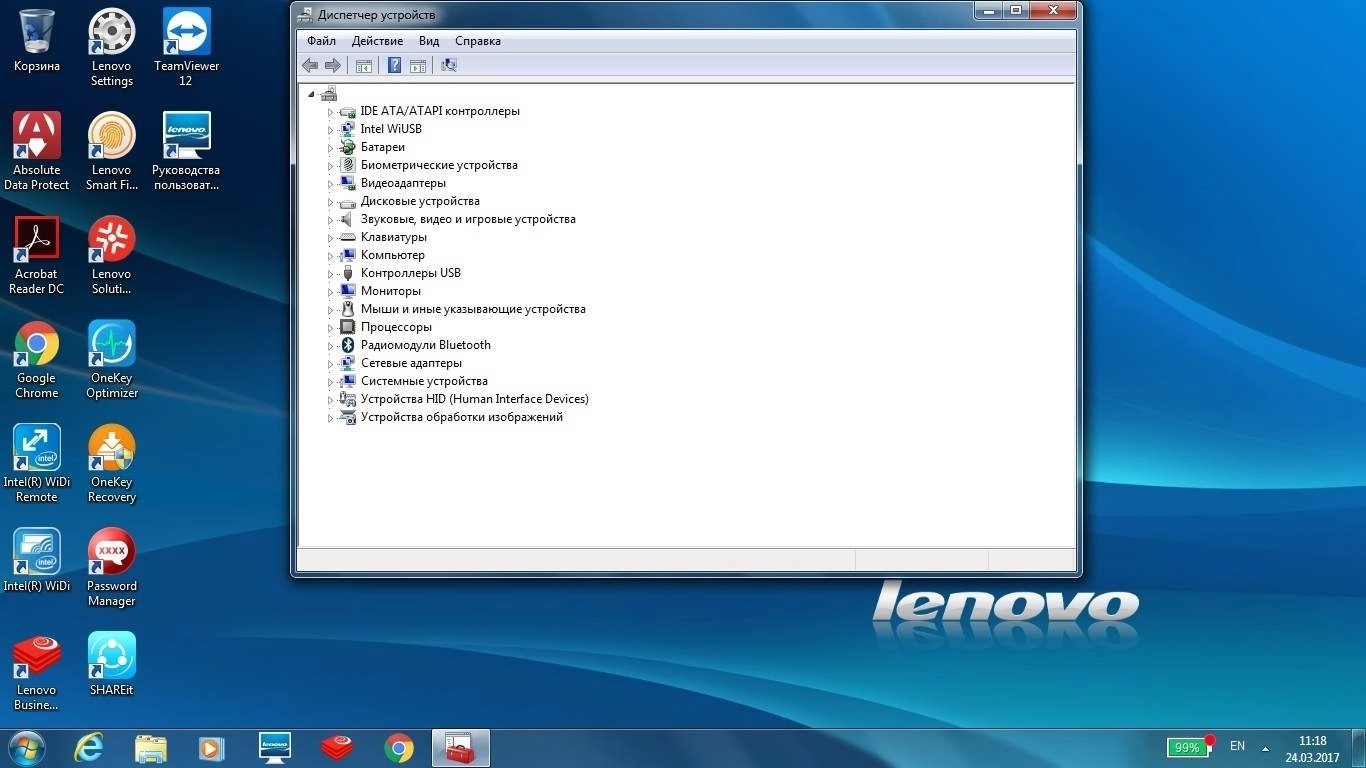Expand Дисковые устройства
Viewport: 1366px width, 768px height.
(x=330, y=202)
